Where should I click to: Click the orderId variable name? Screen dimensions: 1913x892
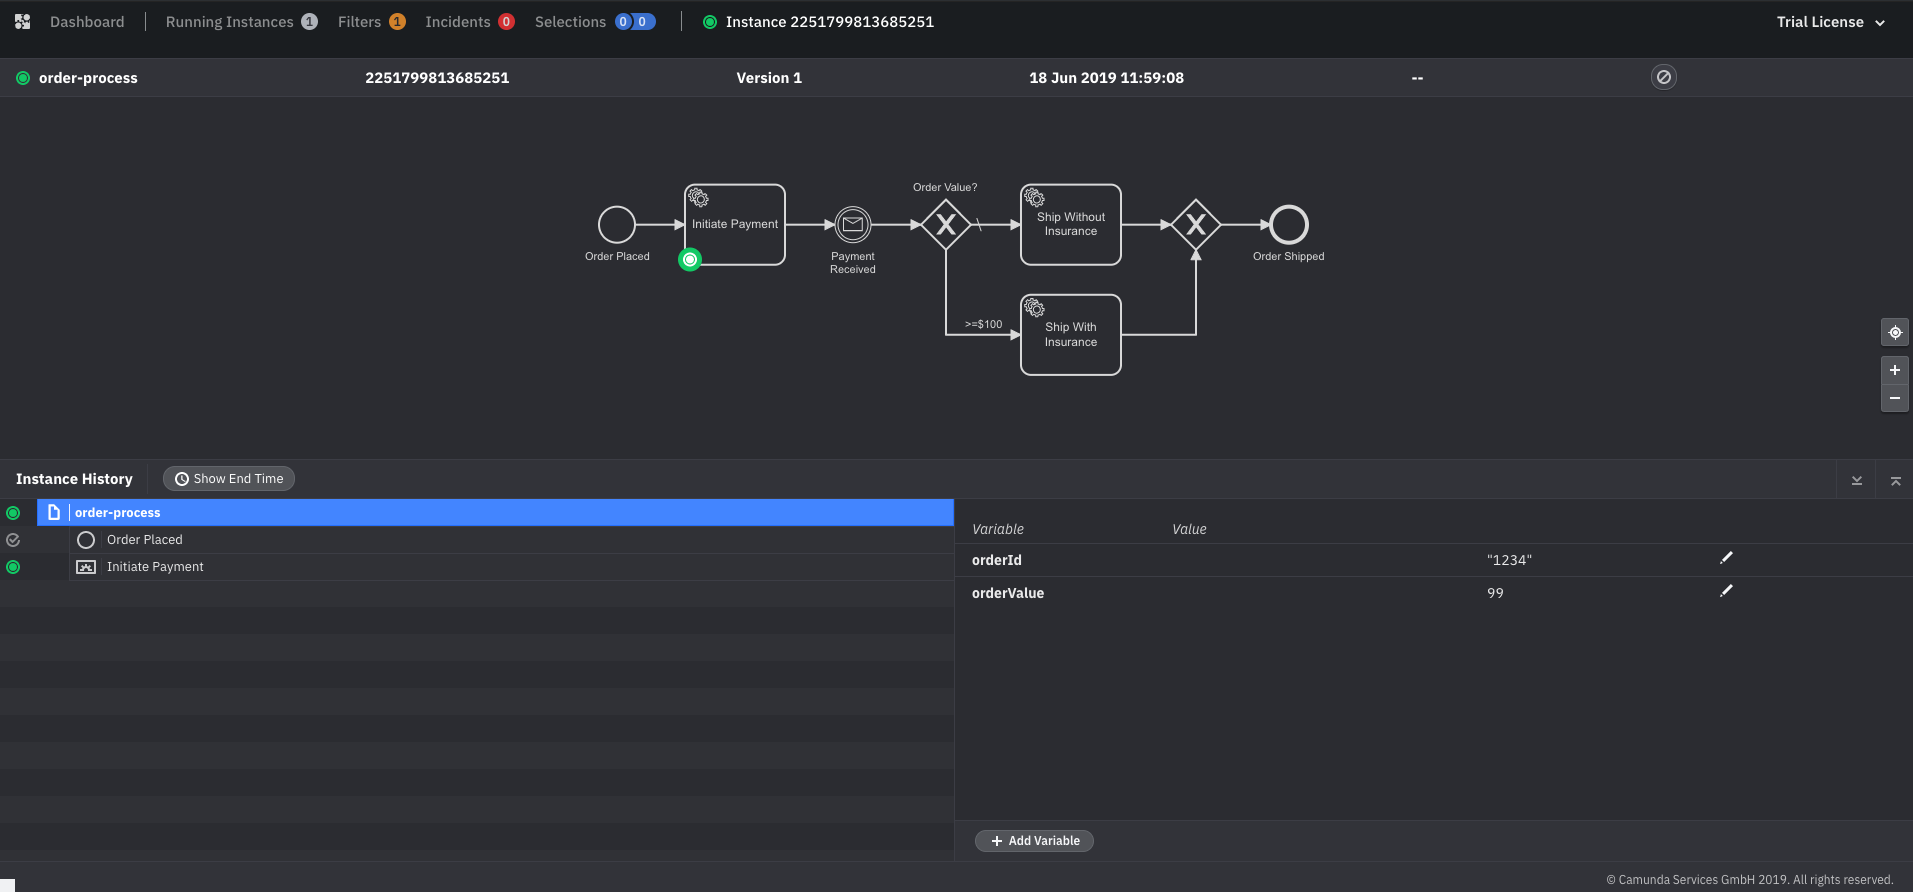point(997,560)
